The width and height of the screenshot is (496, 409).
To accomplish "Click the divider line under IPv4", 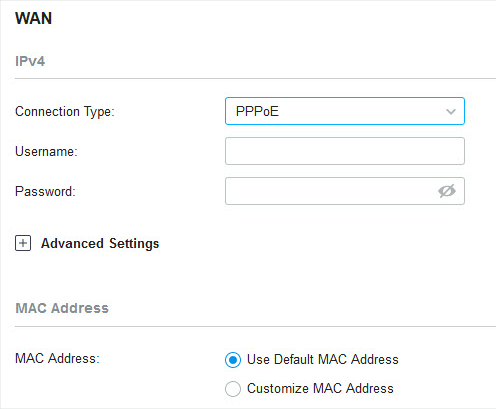I will [255, 79].
